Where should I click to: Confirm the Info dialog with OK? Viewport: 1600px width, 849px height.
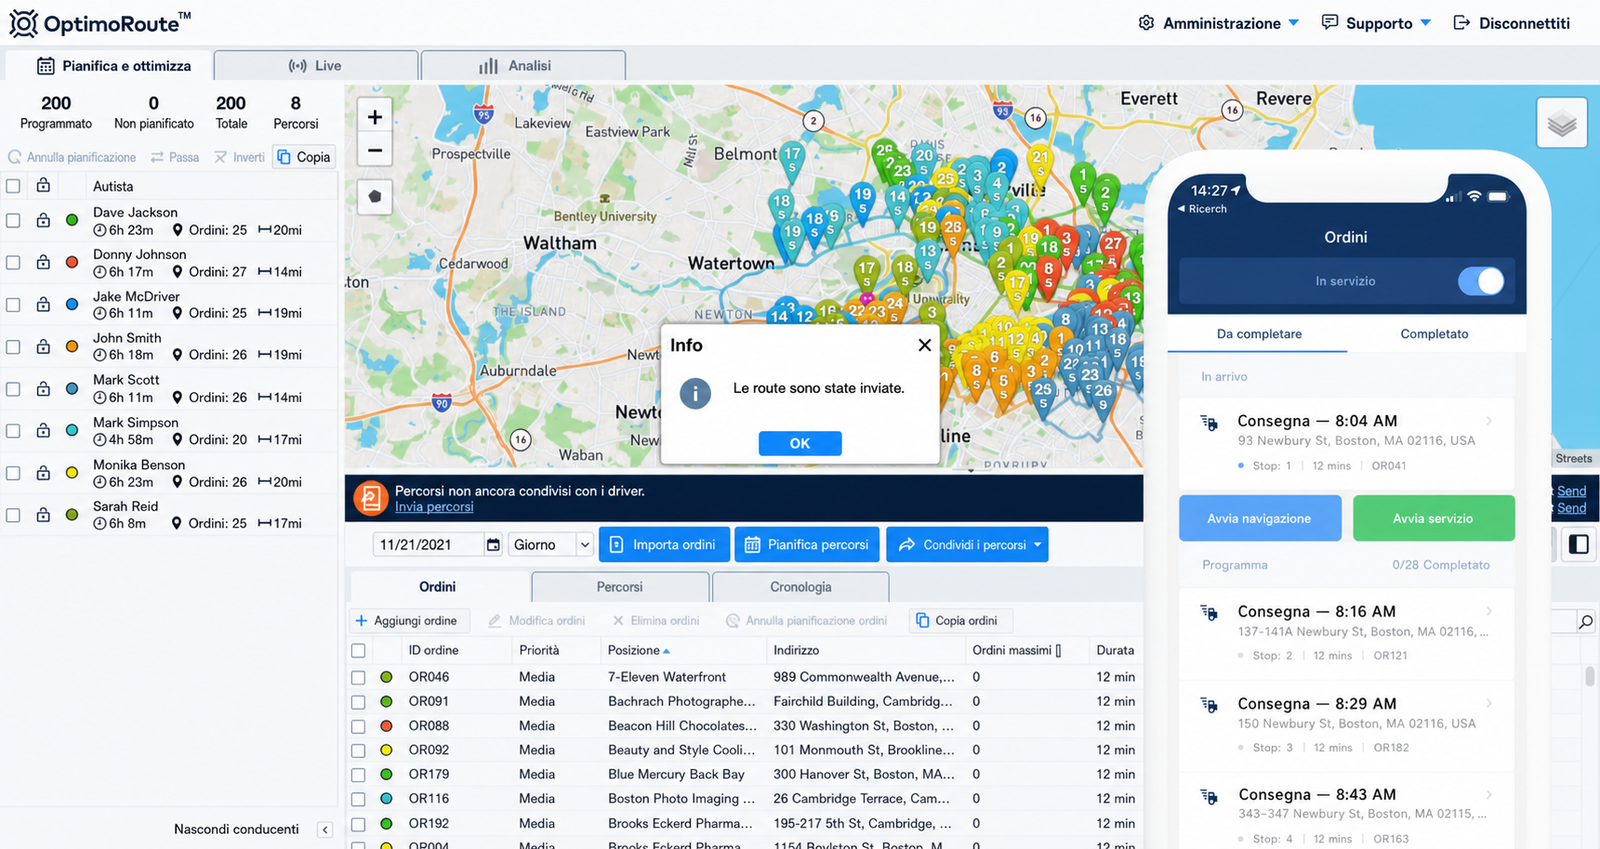[800, 443]
